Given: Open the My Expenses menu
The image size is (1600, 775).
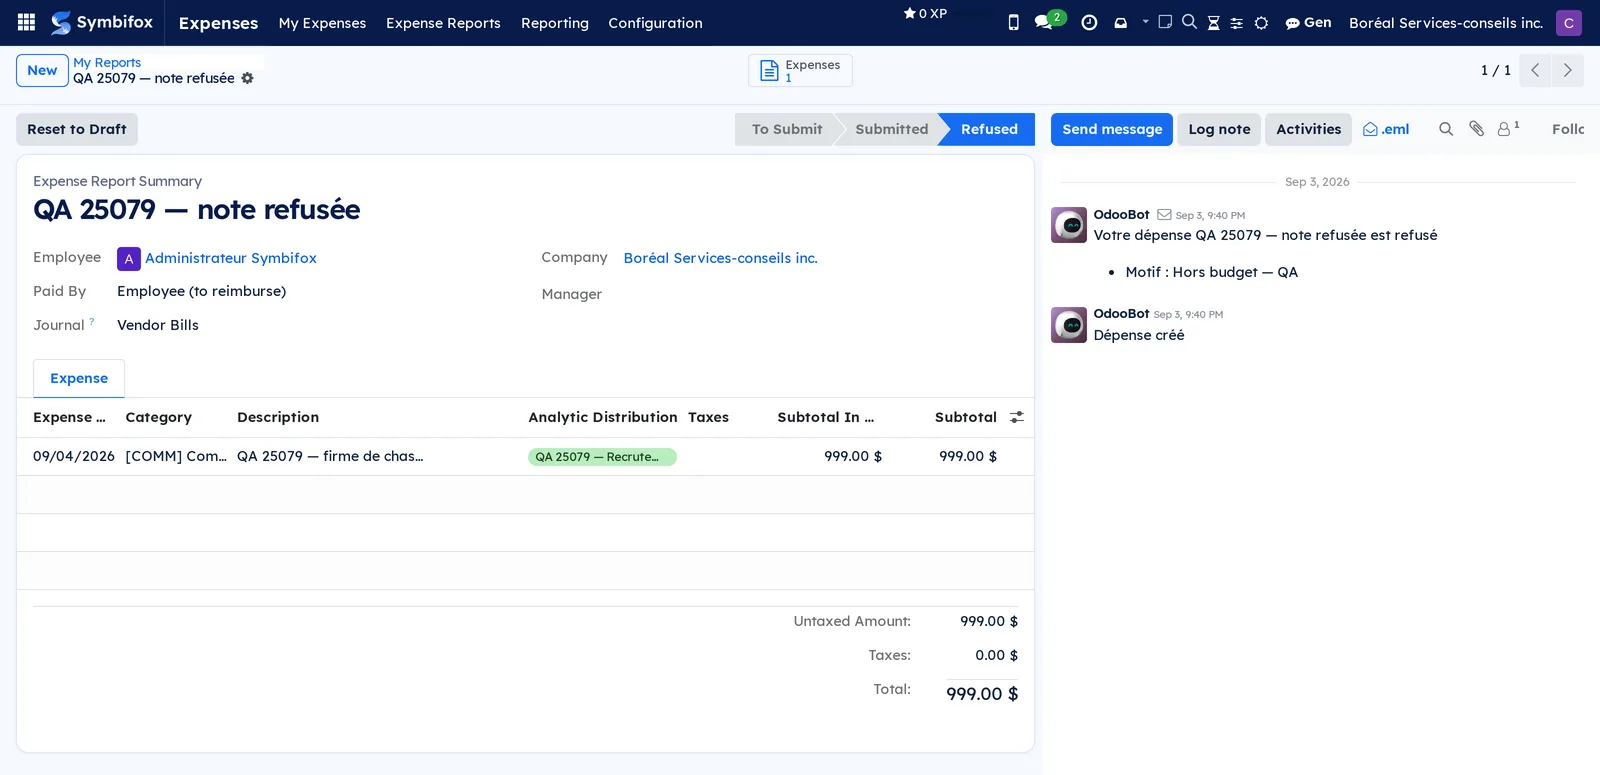Looking at the screenshot, I should [x=322, y=22].
